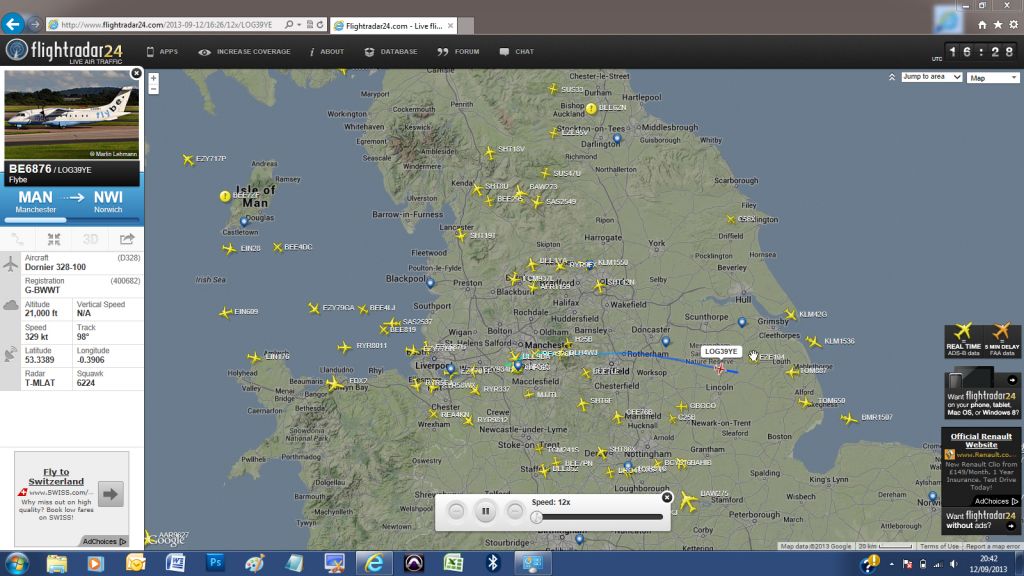Close the BE6876 flight info panel
Viewport: 1024px width, 576px height.
pyautogui.click(x=136, y=73)
